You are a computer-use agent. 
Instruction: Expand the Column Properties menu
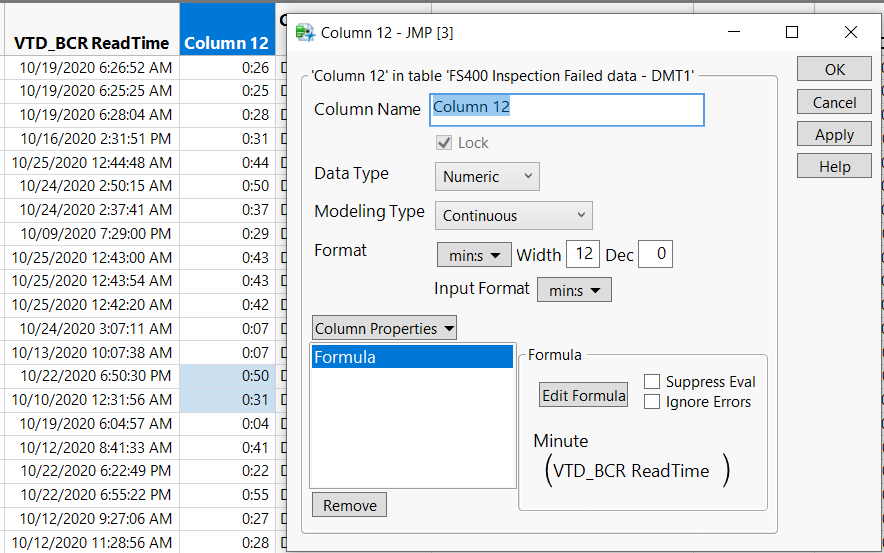click(x=384, y=328)
